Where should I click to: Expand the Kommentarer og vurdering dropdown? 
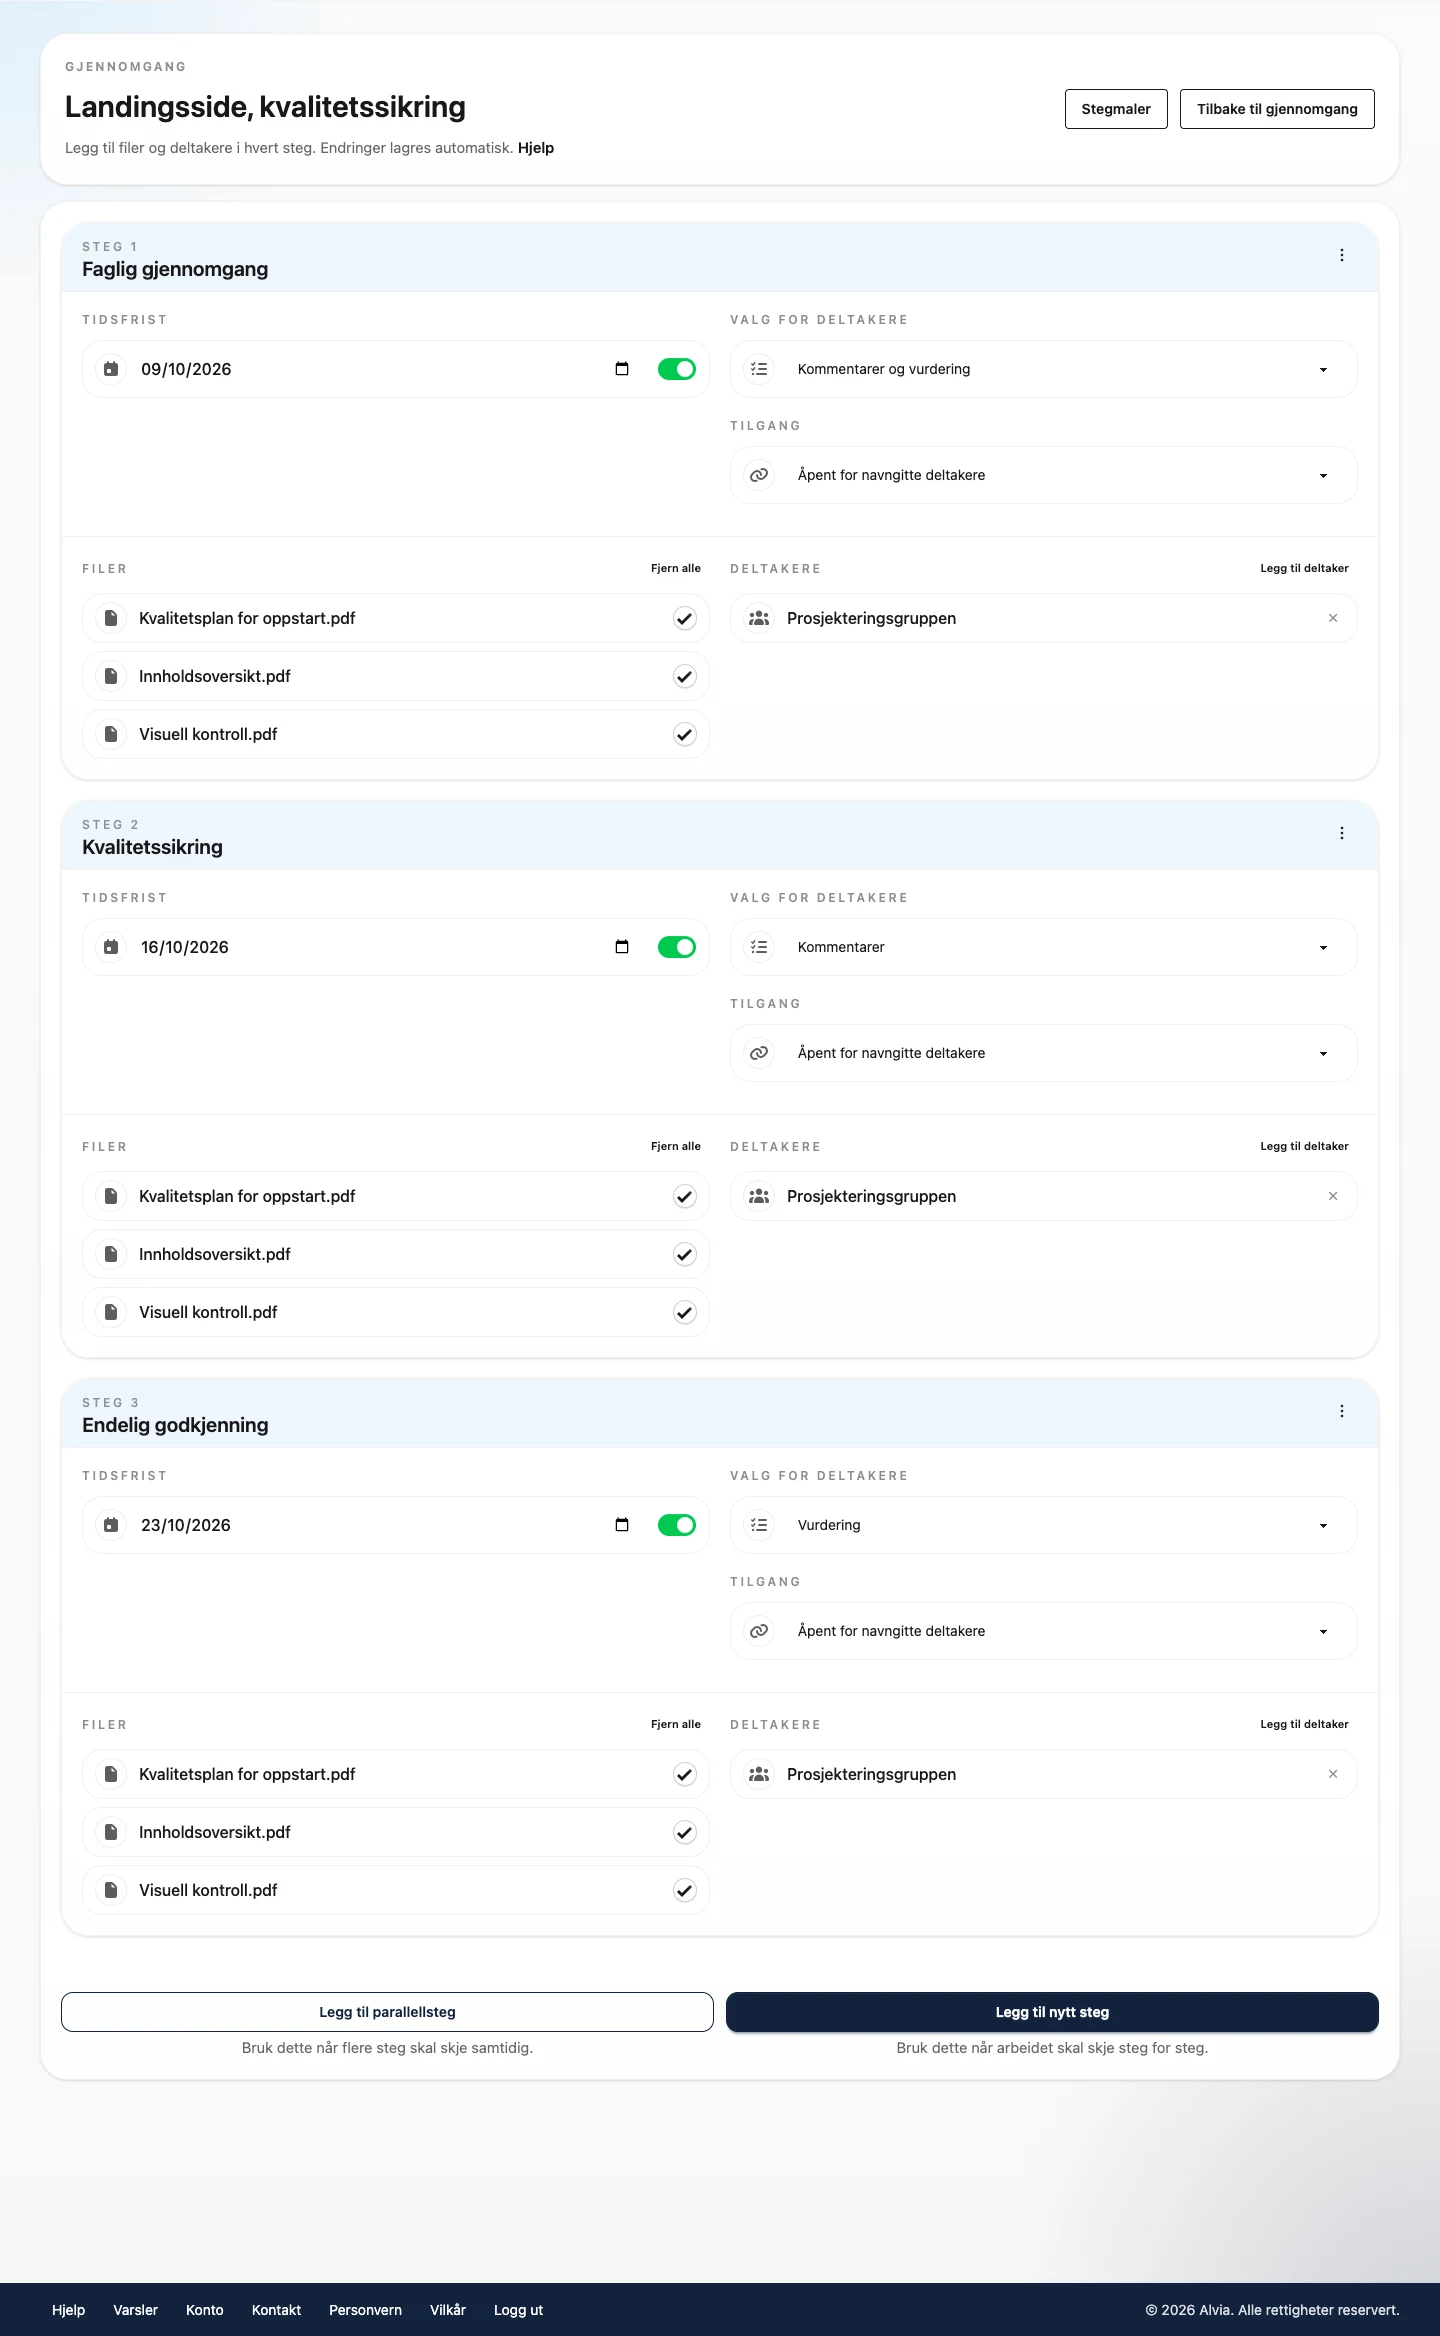tap(1043, 369)
